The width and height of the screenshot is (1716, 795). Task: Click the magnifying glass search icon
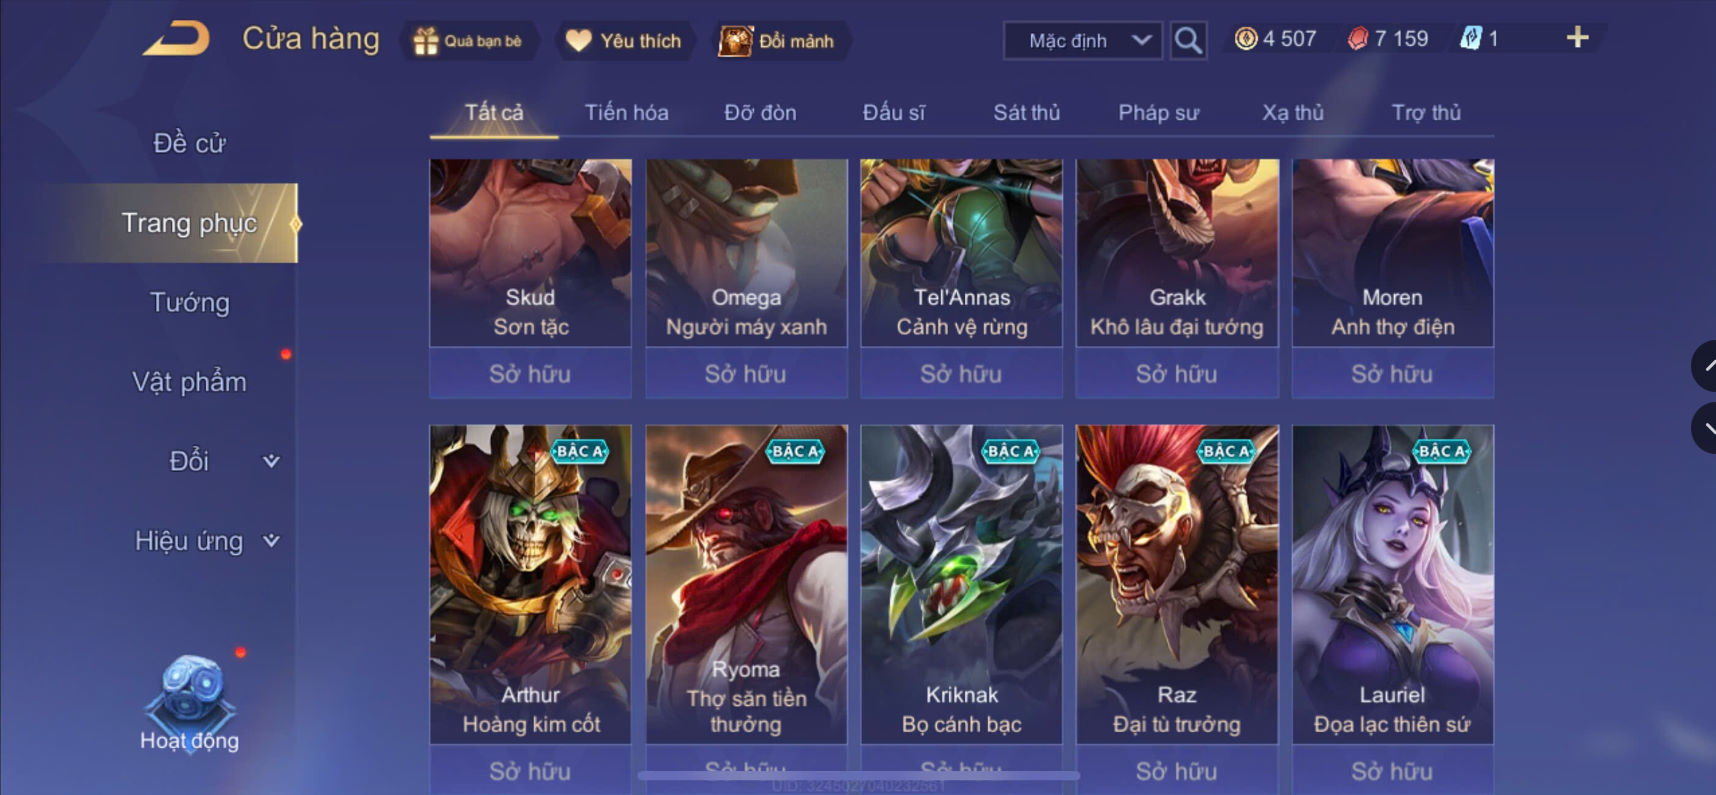point(1188,40)
